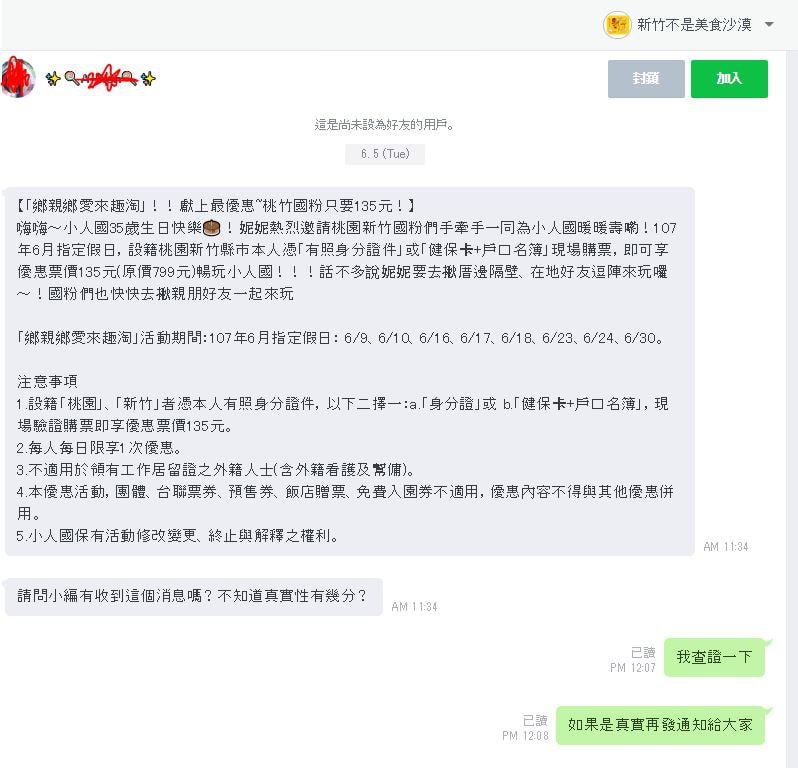Click the 已讀 read status at PM 12:08
Image resolution: width=798 pixels, height=768 pixels.
(x=535, y=720)
